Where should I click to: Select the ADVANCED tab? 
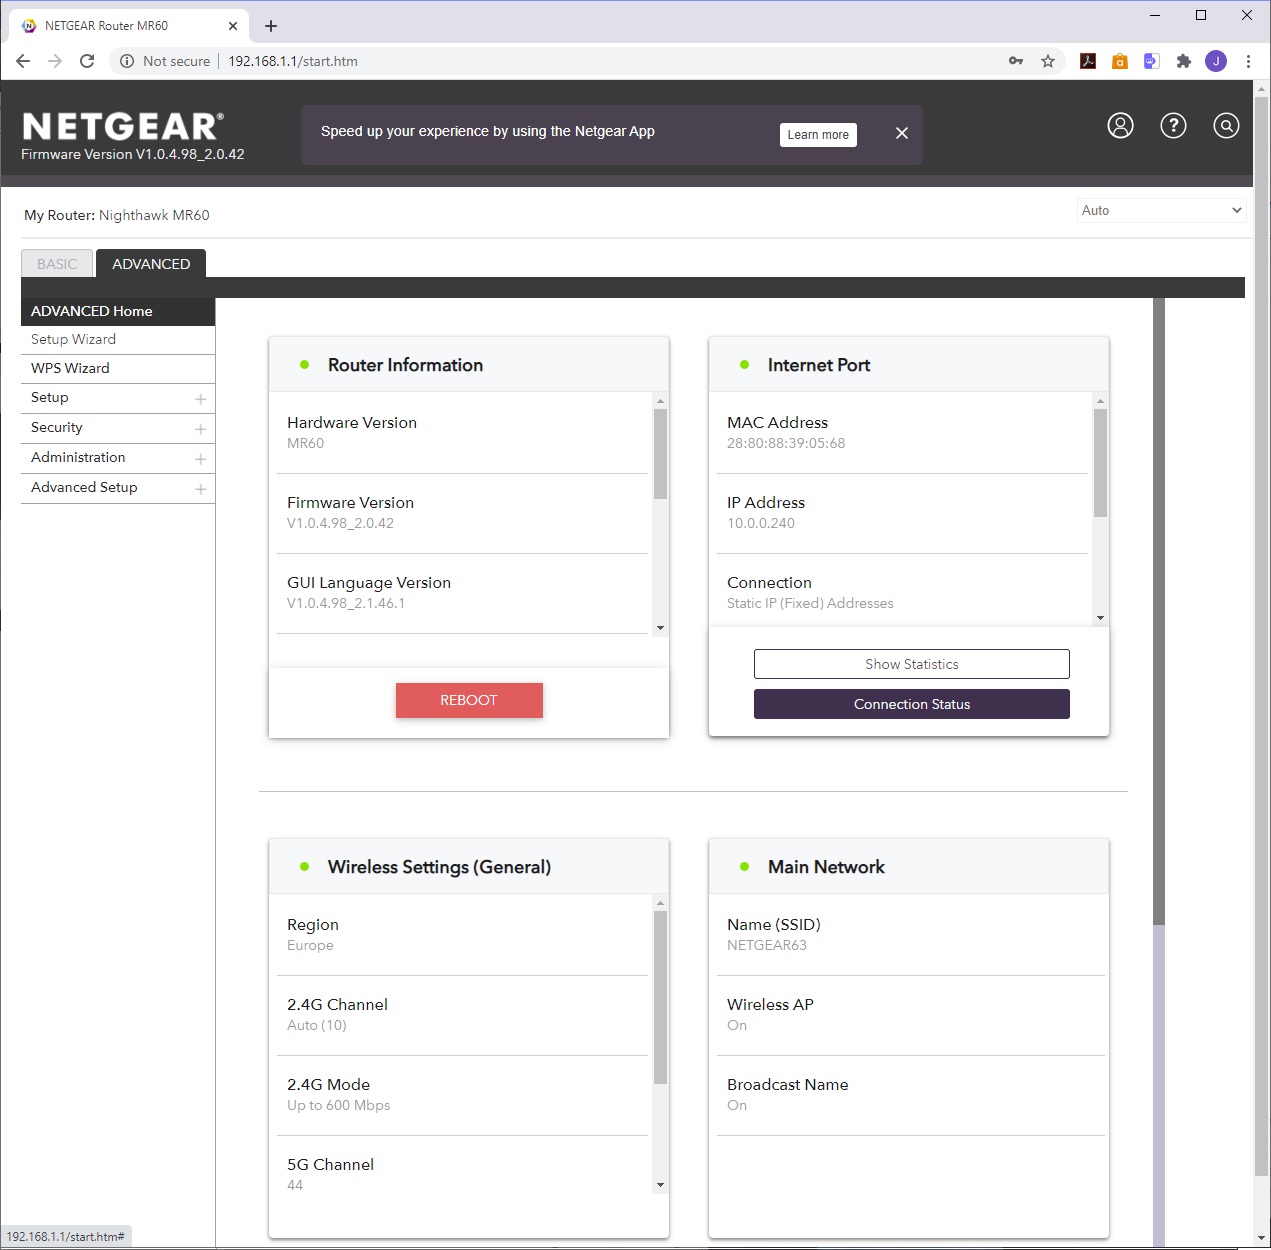[151, 264]
